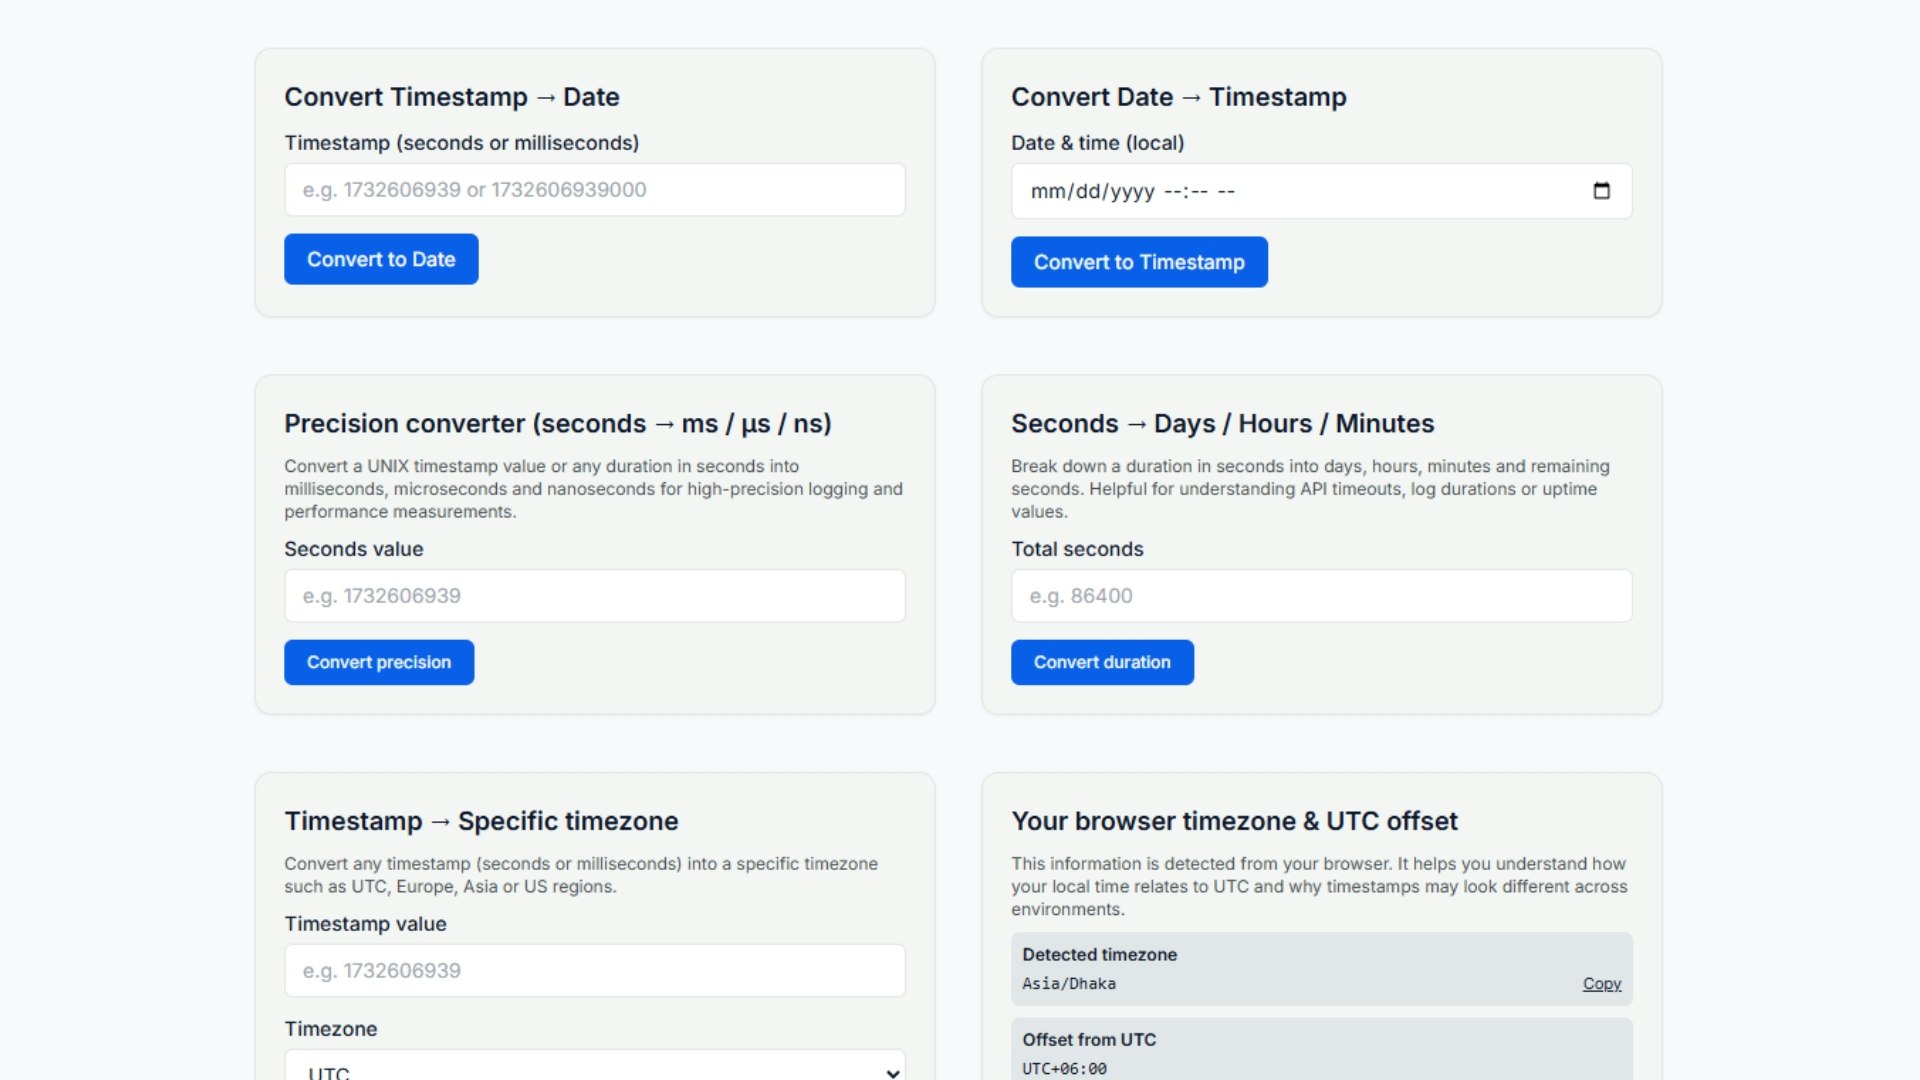Click the mm/dd/yyyy date segment

[1092, 191]
